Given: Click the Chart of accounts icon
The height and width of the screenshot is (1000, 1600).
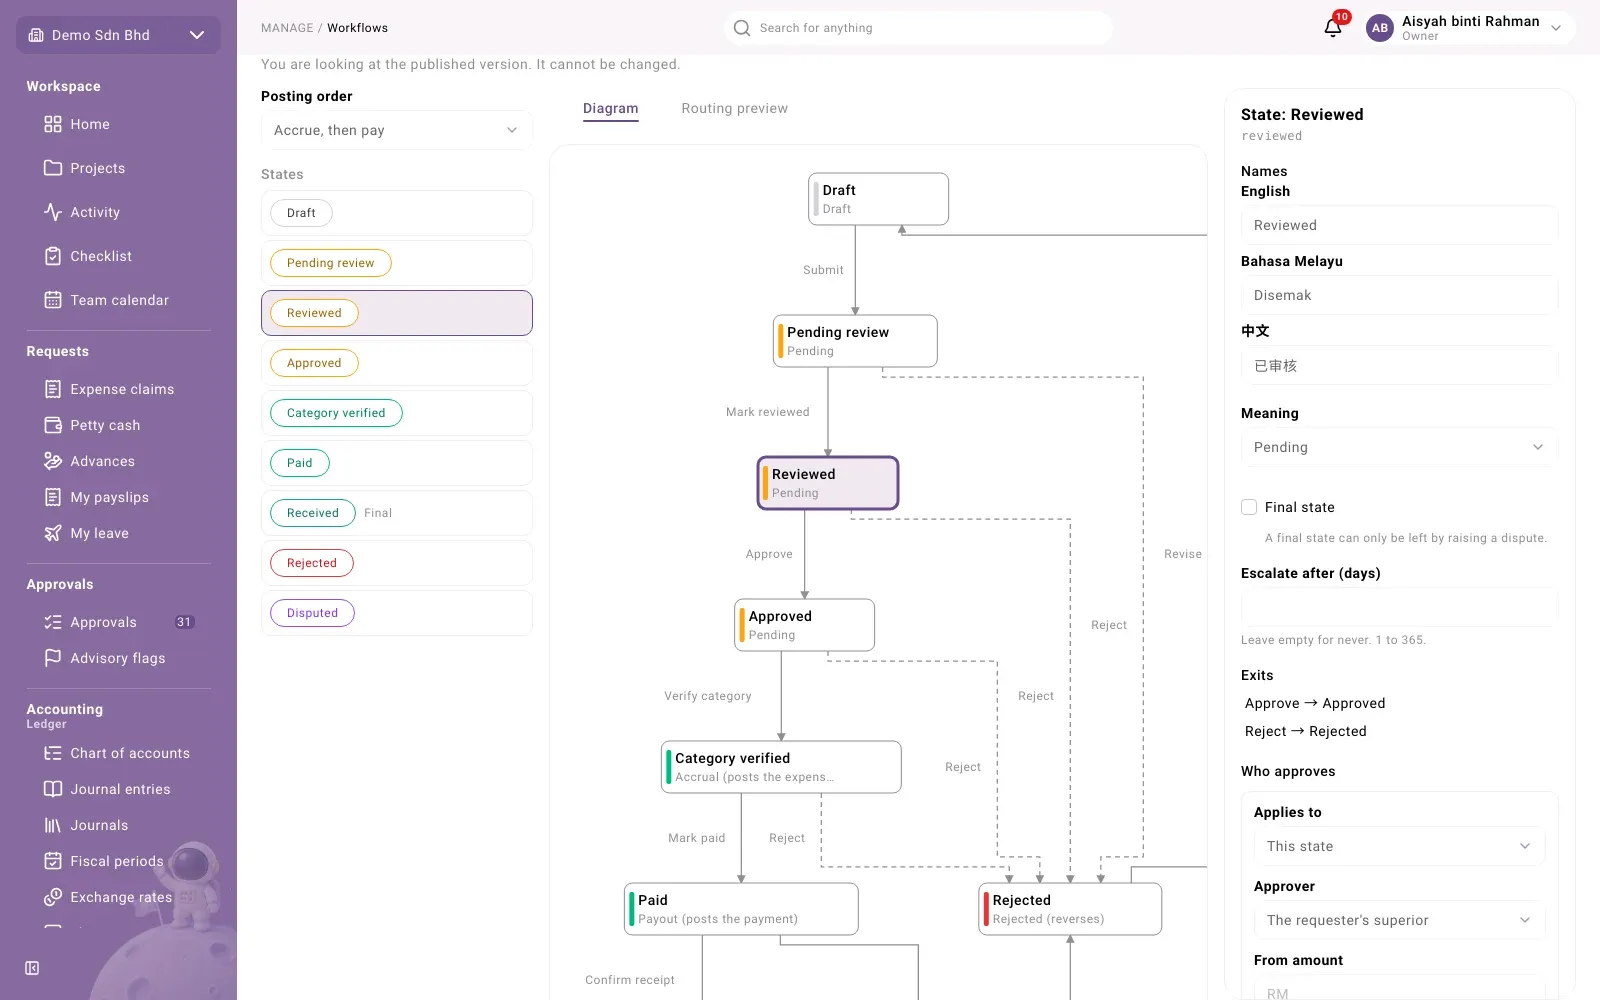Looking at the screenshot, I should (53, 753).
